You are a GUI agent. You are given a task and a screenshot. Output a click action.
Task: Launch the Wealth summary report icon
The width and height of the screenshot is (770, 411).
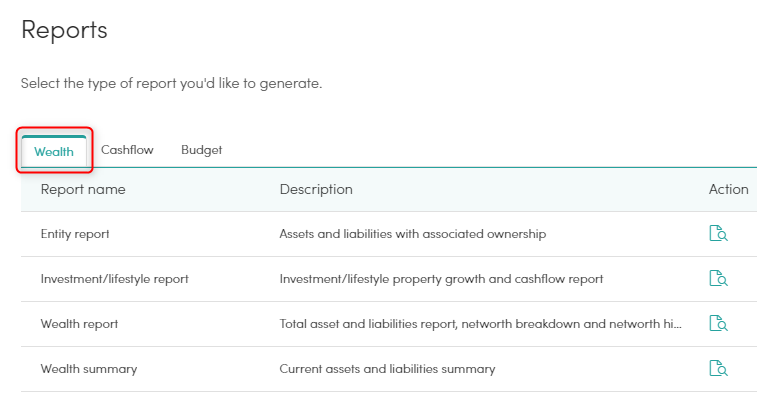click(x=718, y=368)
